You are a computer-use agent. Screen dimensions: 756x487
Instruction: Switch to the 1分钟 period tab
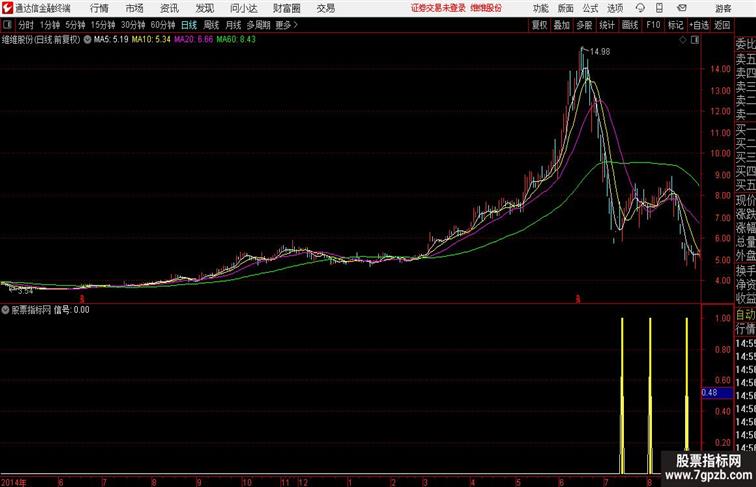tap(50, 25)
